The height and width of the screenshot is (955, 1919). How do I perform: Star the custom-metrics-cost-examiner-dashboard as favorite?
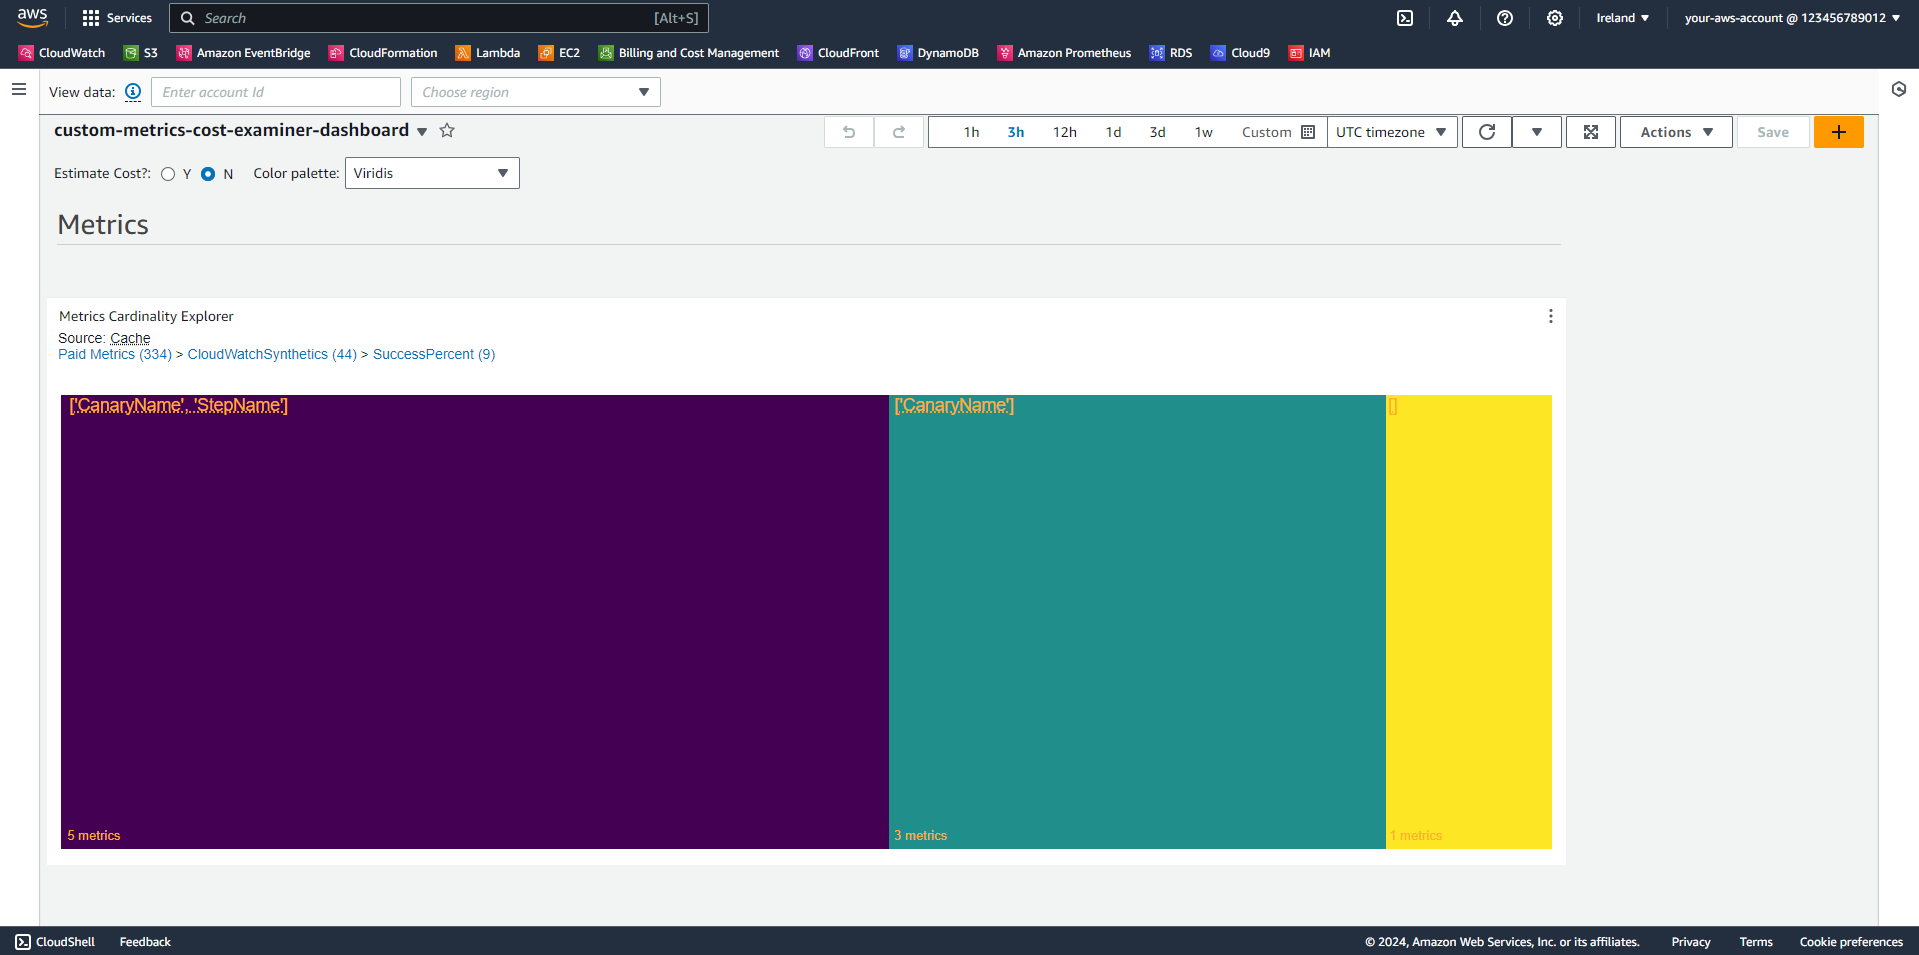point(447,130)
